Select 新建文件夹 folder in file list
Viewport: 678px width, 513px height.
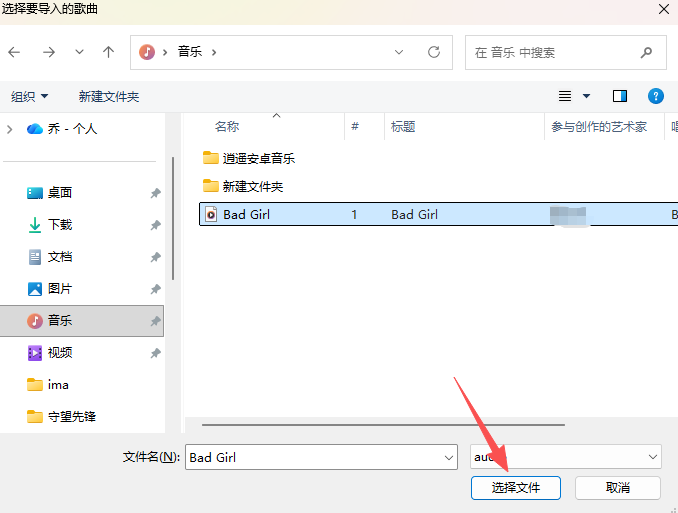pyautogui.click(x=243, y=186)
